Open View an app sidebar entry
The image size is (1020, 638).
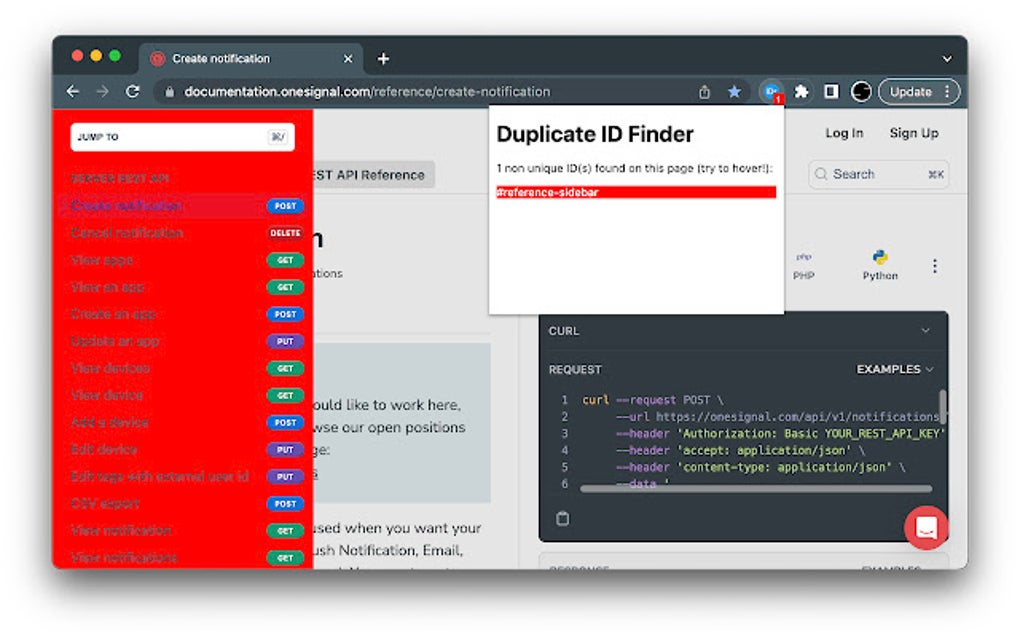[182, 287]
